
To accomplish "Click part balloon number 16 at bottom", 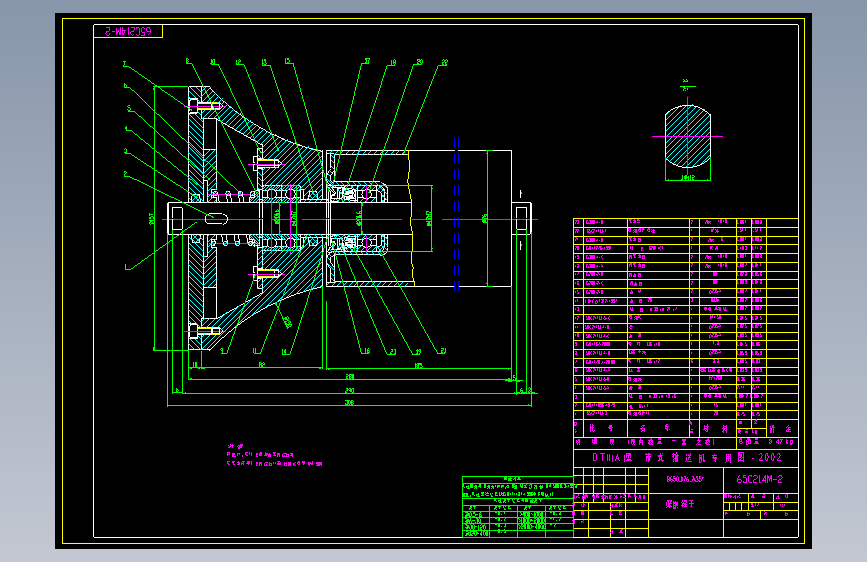I will point(365,351).
